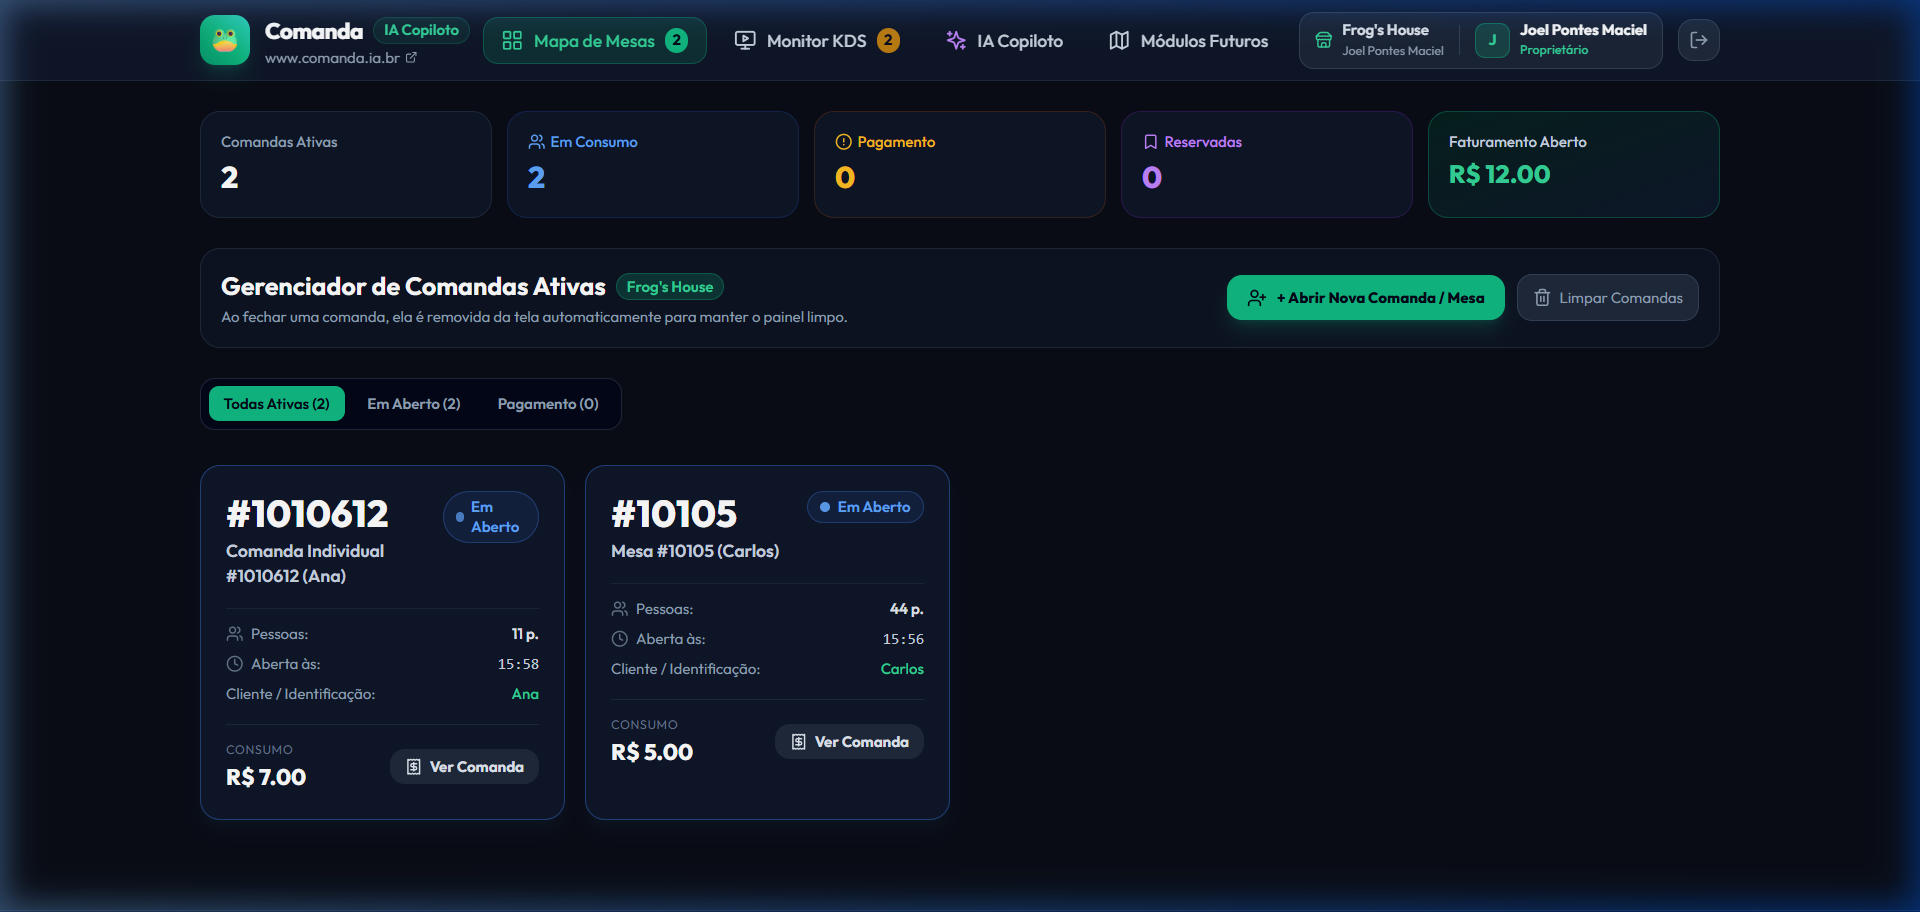Click the store icon beside Frog's House
The height and width of the screenshot is (912, 1920).
point(1323,40)
